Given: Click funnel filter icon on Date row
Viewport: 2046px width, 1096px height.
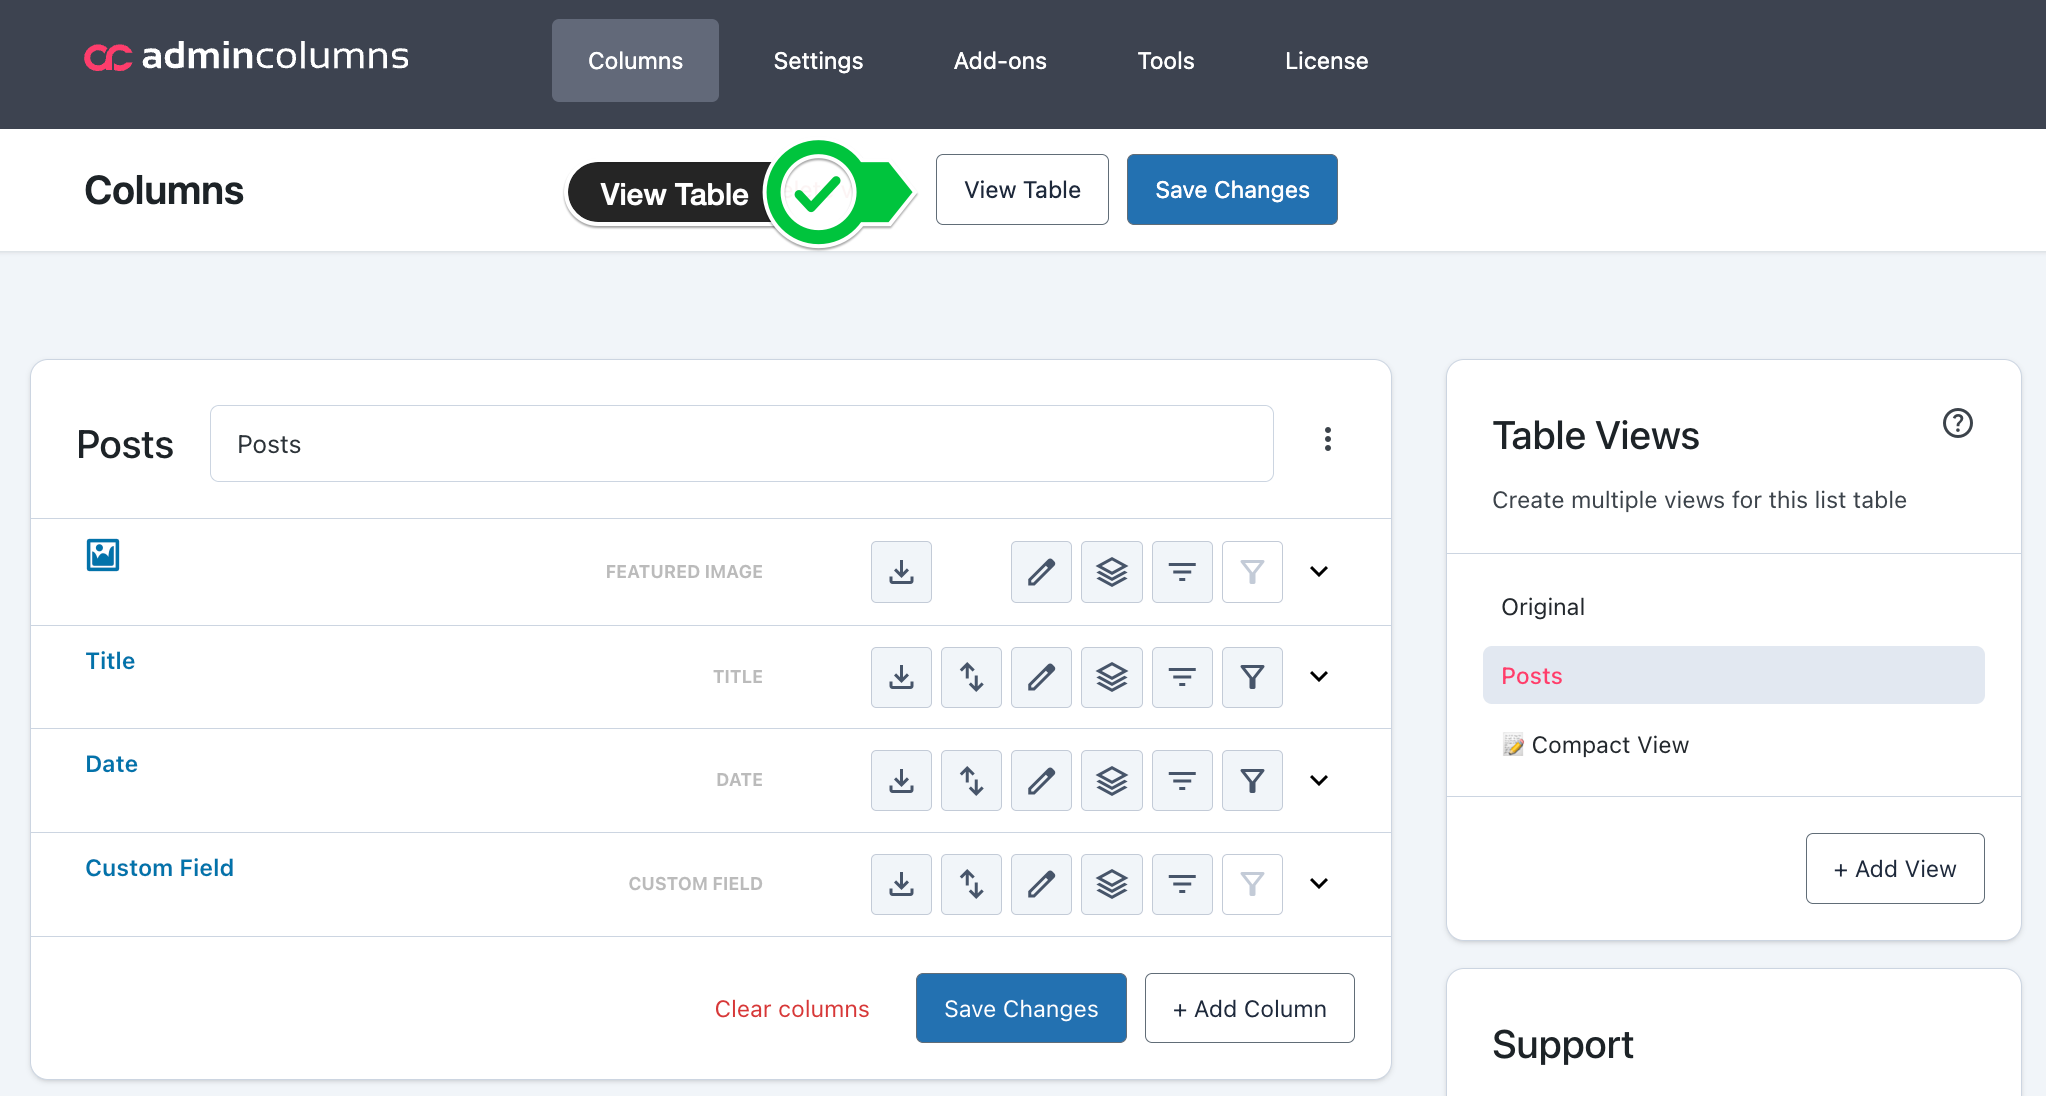Looking at the screenshot, I should 1252,780.
